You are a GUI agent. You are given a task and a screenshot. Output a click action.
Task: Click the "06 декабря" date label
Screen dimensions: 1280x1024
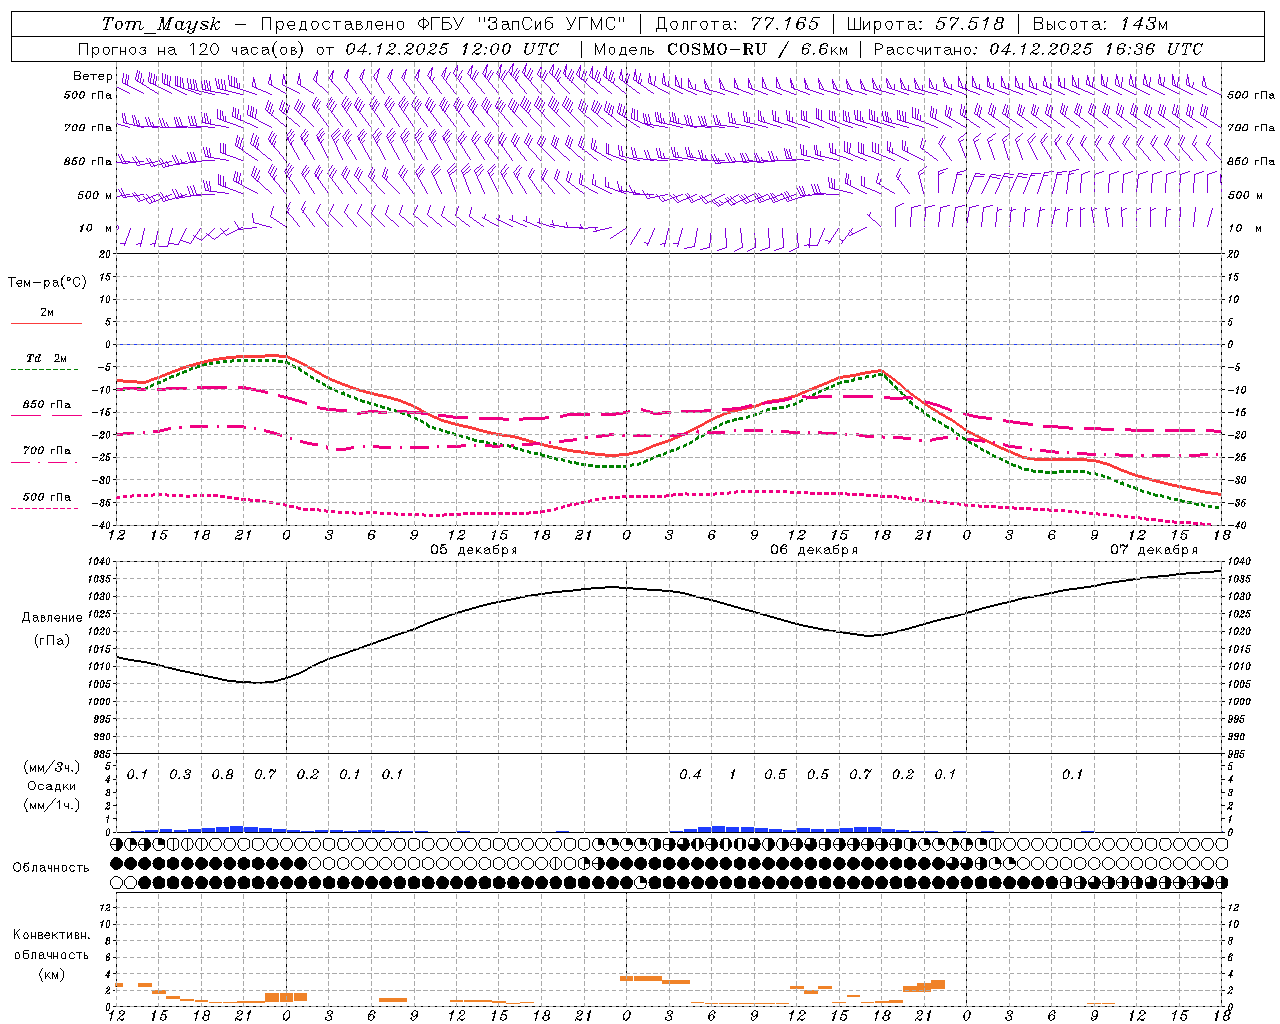(814, 550)
